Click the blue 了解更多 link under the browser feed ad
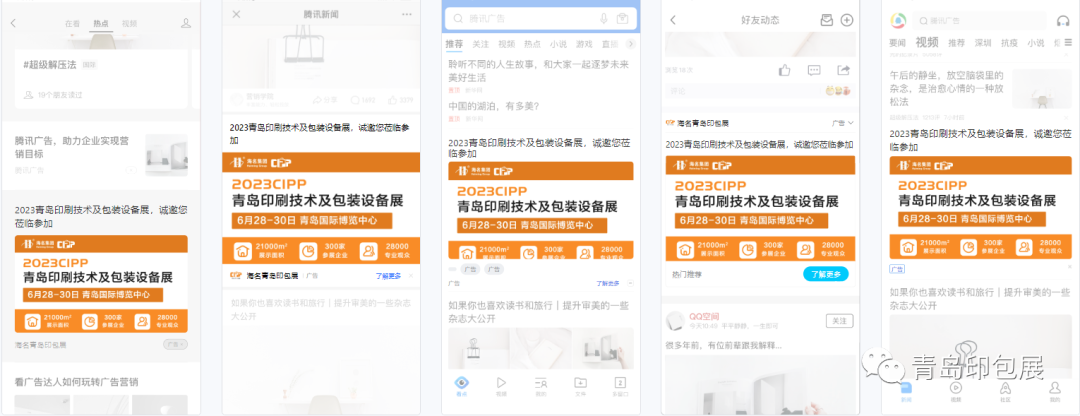1080x416 pixels. [x=609, y=283]
